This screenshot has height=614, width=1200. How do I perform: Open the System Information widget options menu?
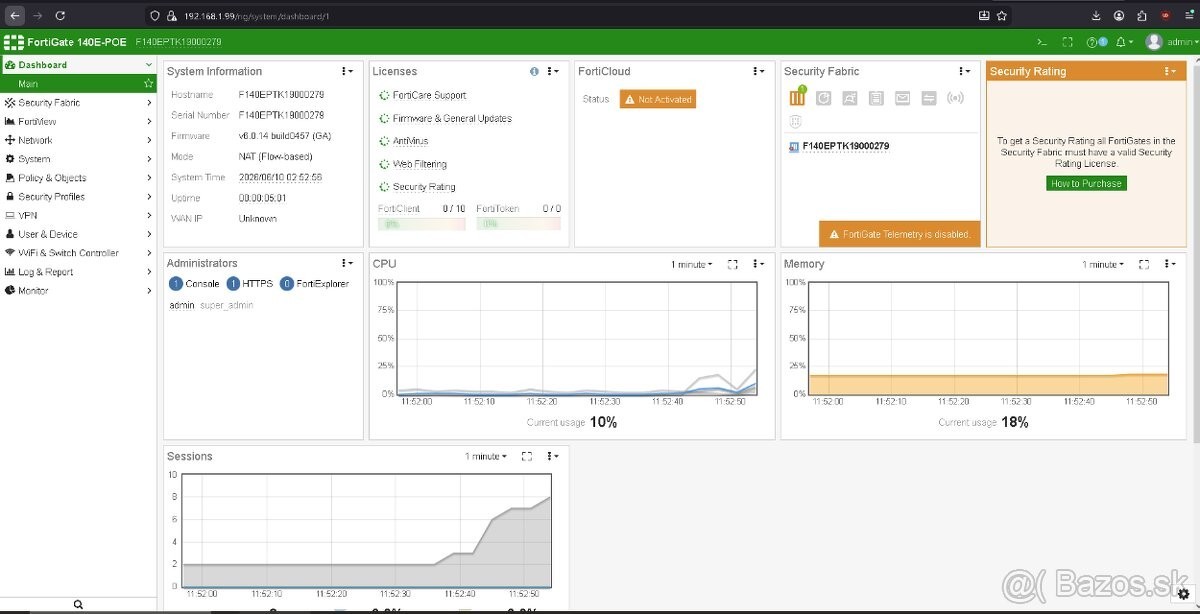coord(347,72)
